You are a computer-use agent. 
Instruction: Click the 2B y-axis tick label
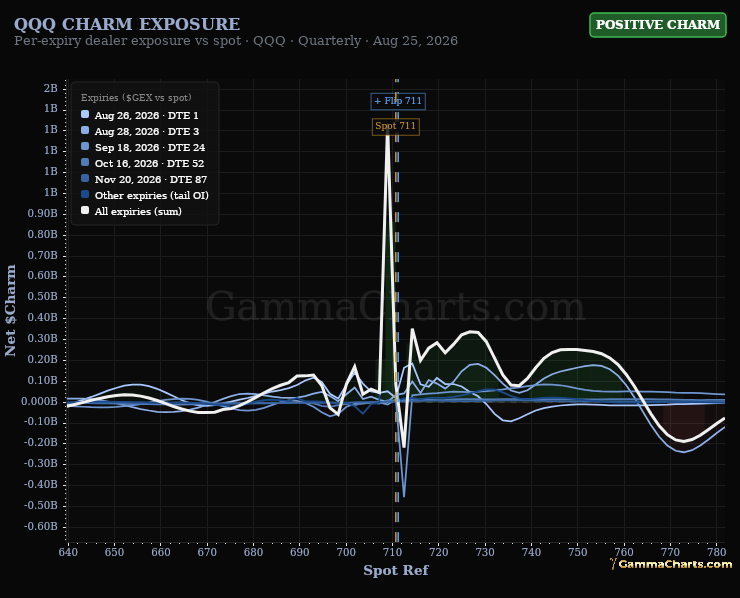tap(50, 88)
